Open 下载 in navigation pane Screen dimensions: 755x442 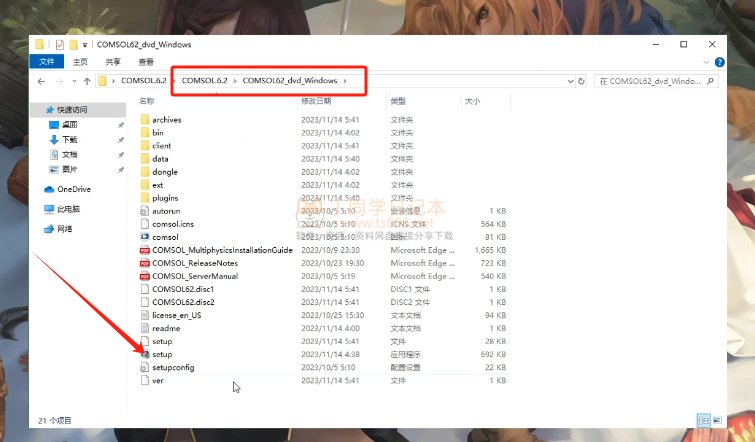69,140
